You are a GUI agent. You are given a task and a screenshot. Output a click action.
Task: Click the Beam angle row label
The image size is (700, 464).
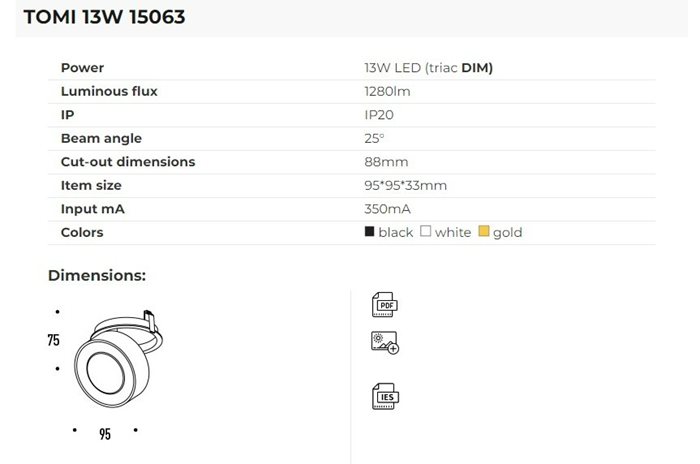pyautogui.click(x=101, y=138)
